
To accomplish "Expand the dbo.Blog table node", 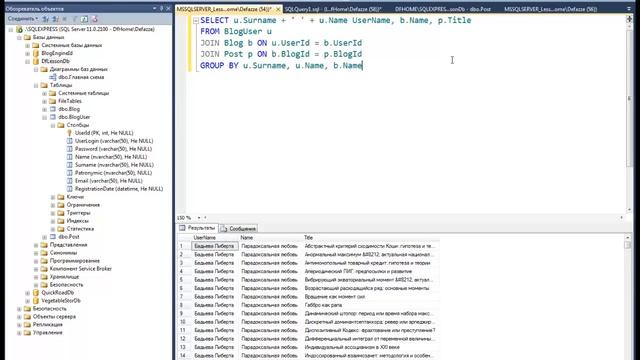I will [44, 109].
